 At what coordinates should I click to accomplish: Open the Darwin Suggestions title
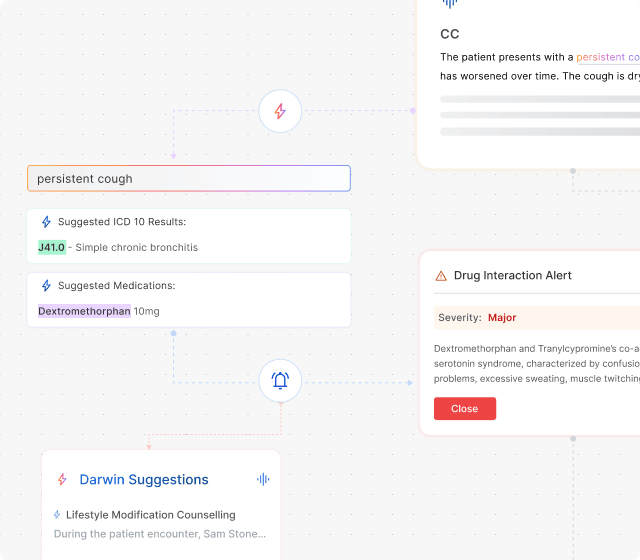pyautogui.click(x=144, y=479)
